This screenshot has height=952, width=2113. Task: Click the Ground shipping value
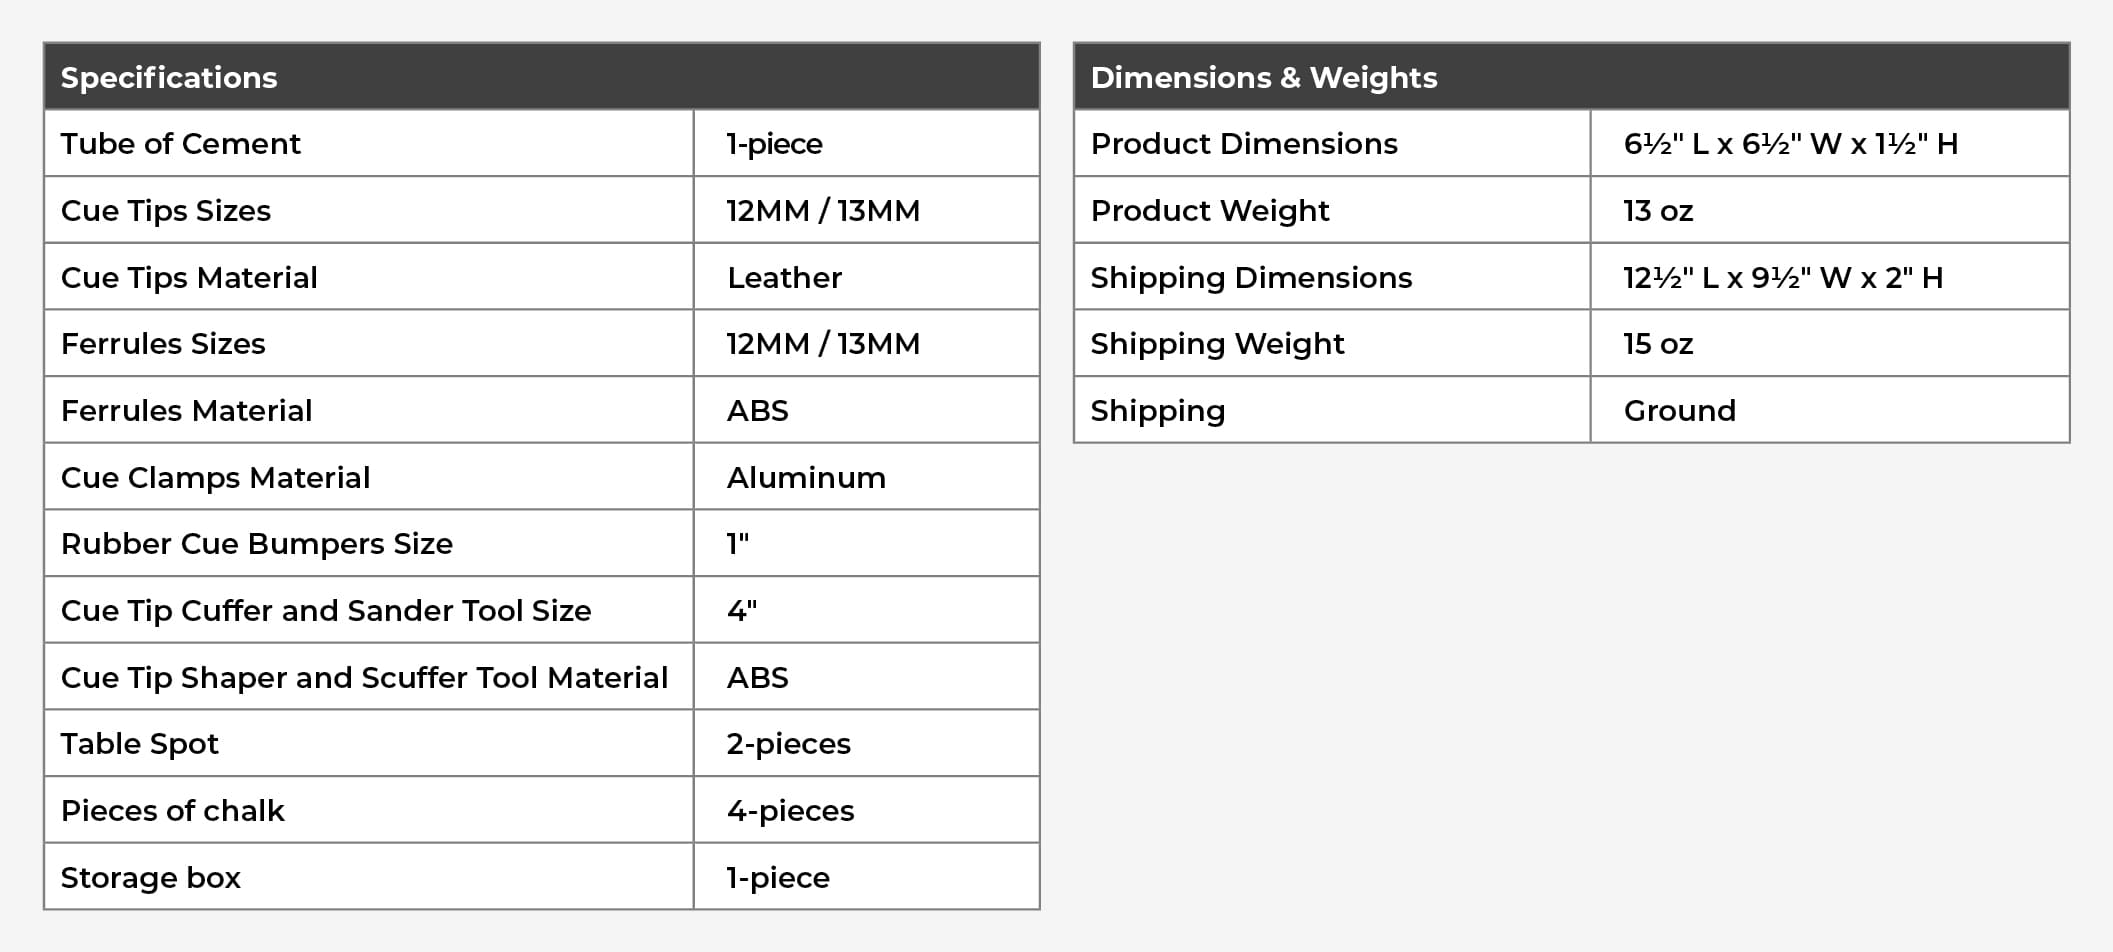point(1679,411)
